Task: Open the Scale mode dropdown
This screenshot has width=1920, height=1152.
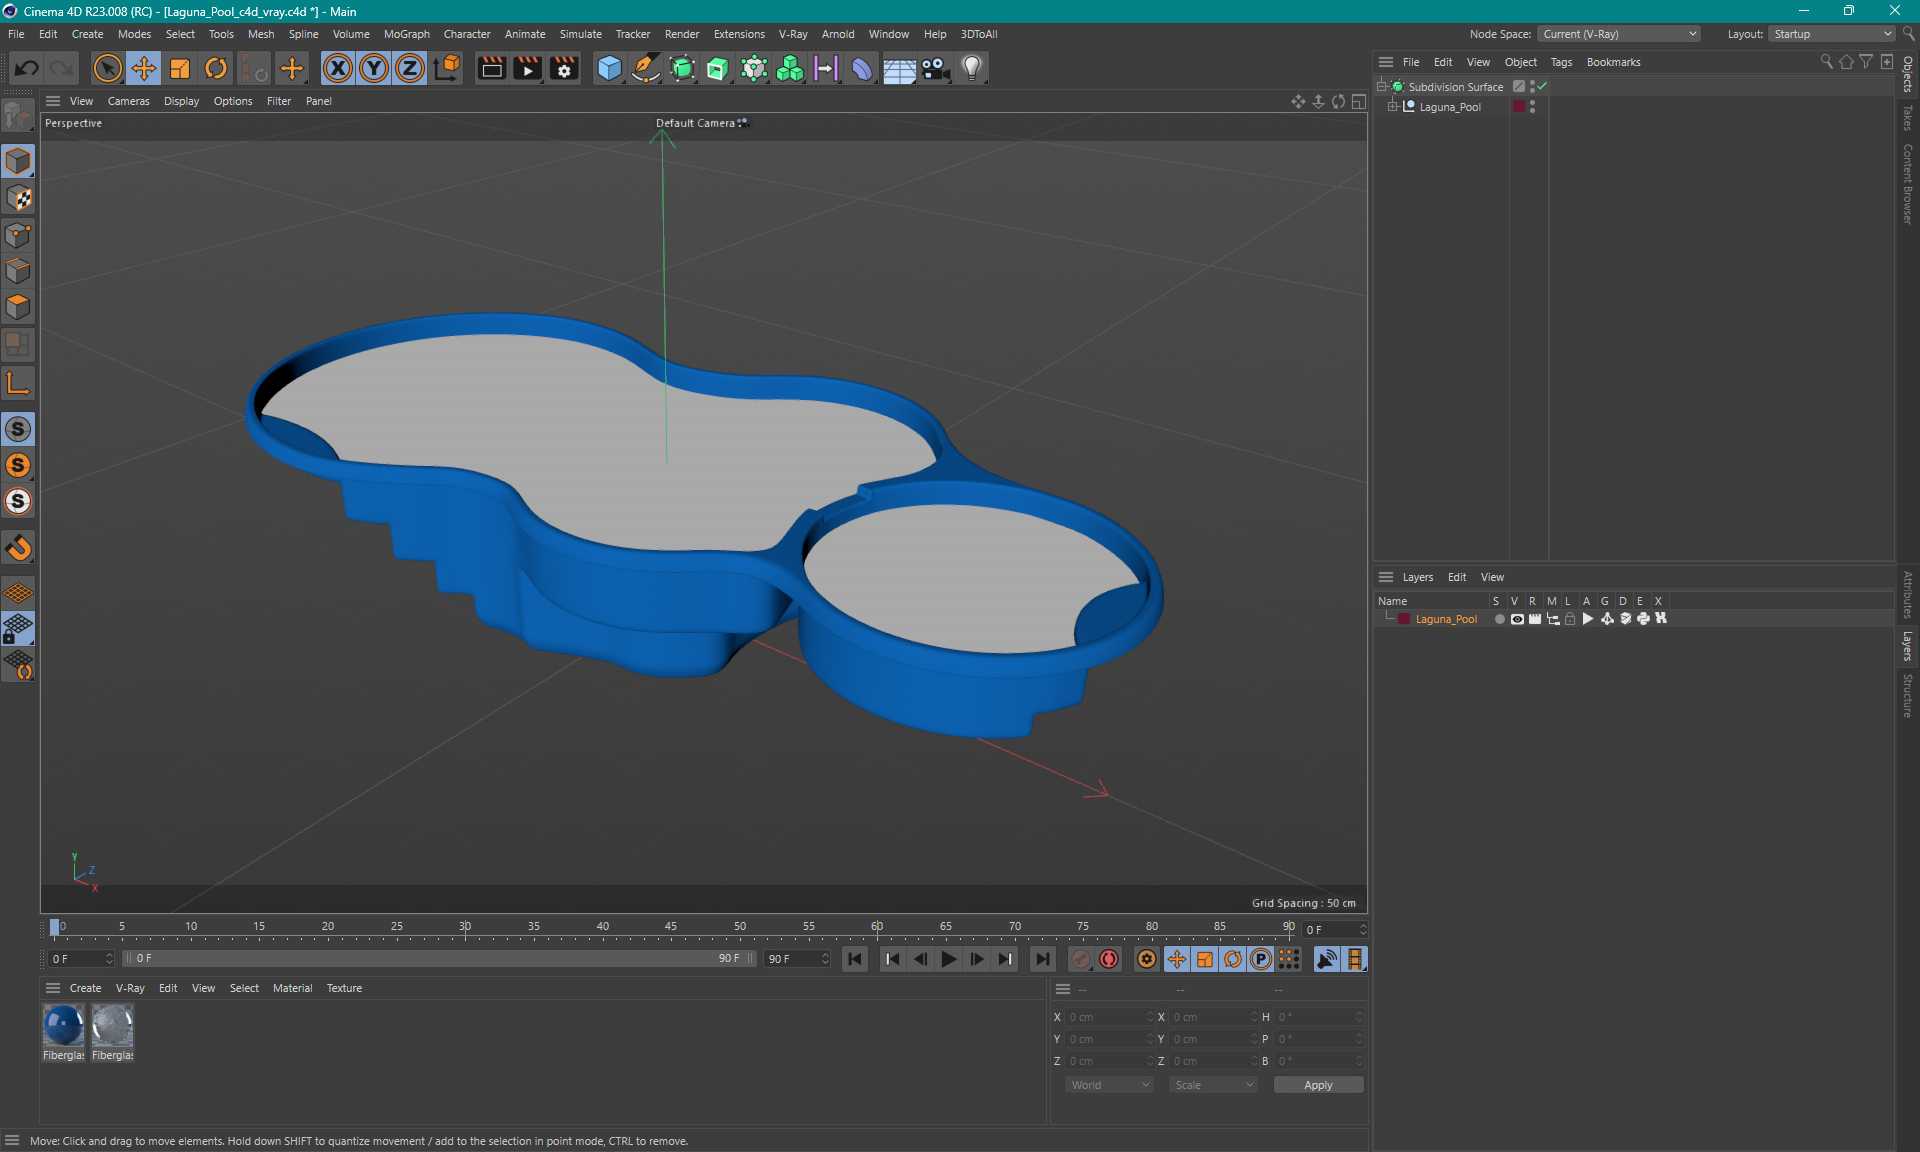Action: click(1213, 1085)
